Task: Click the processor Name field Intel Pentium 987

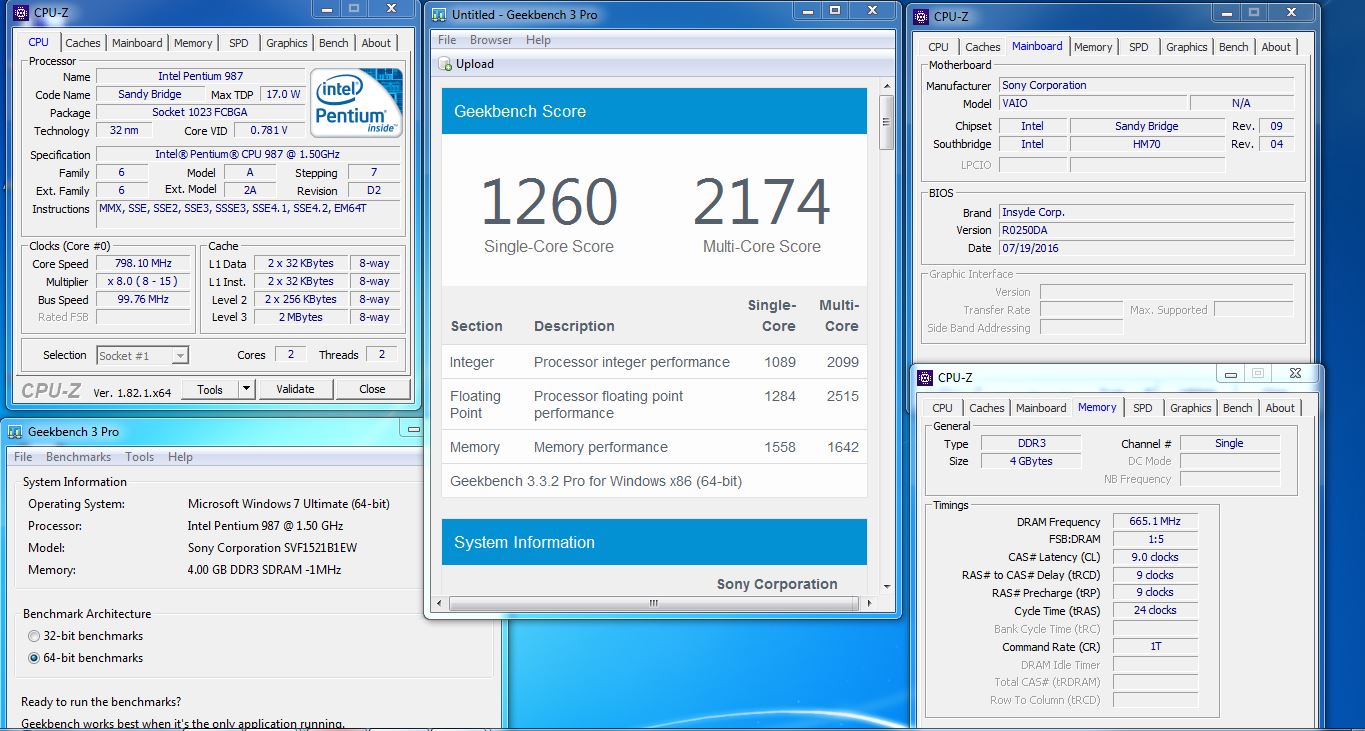Action: click(200, 76)
